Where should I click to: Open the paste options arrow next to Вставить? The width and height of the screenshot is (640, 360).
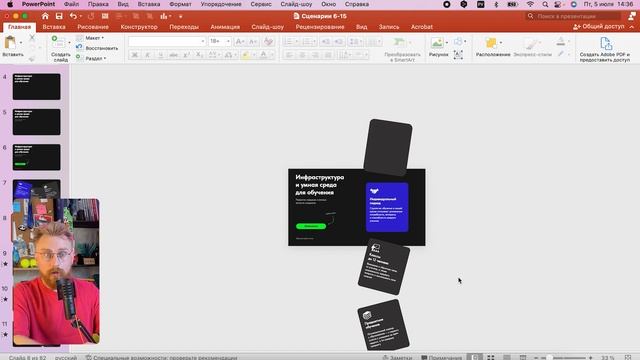(x=21, y=42)
